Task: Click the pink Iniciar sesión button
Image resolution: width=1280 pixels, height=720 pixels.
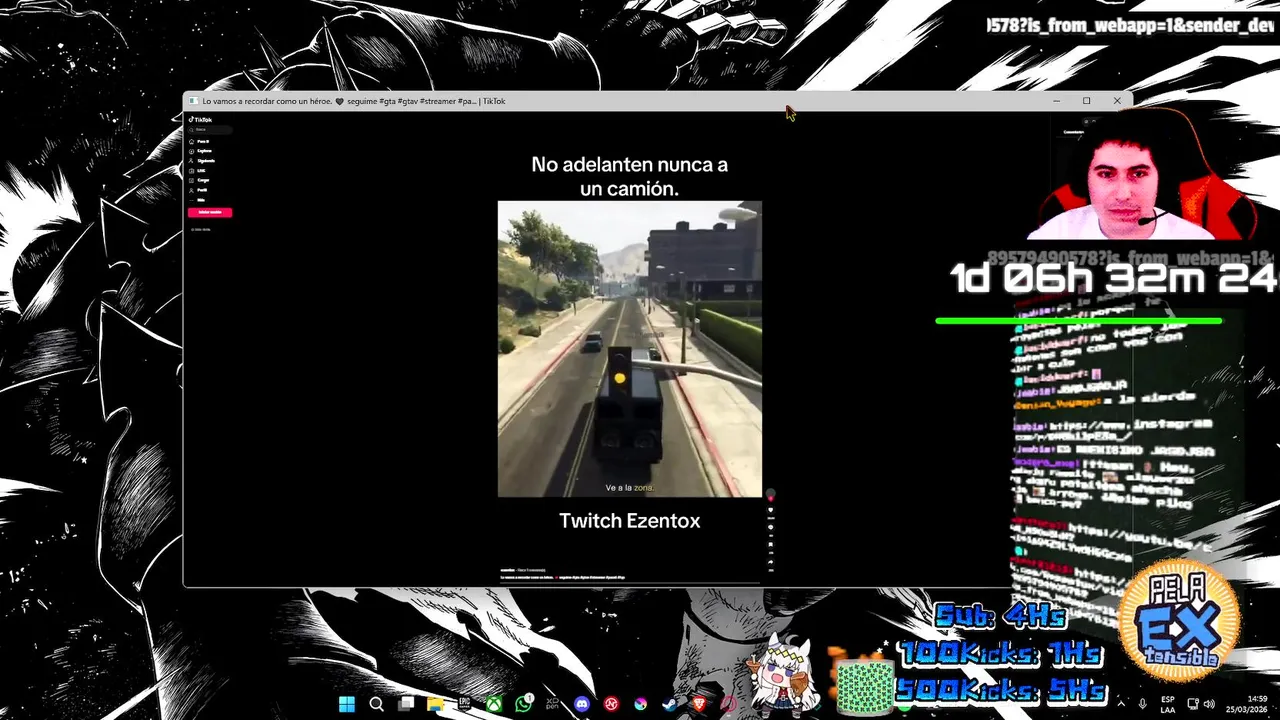Action: pos(210,212)
